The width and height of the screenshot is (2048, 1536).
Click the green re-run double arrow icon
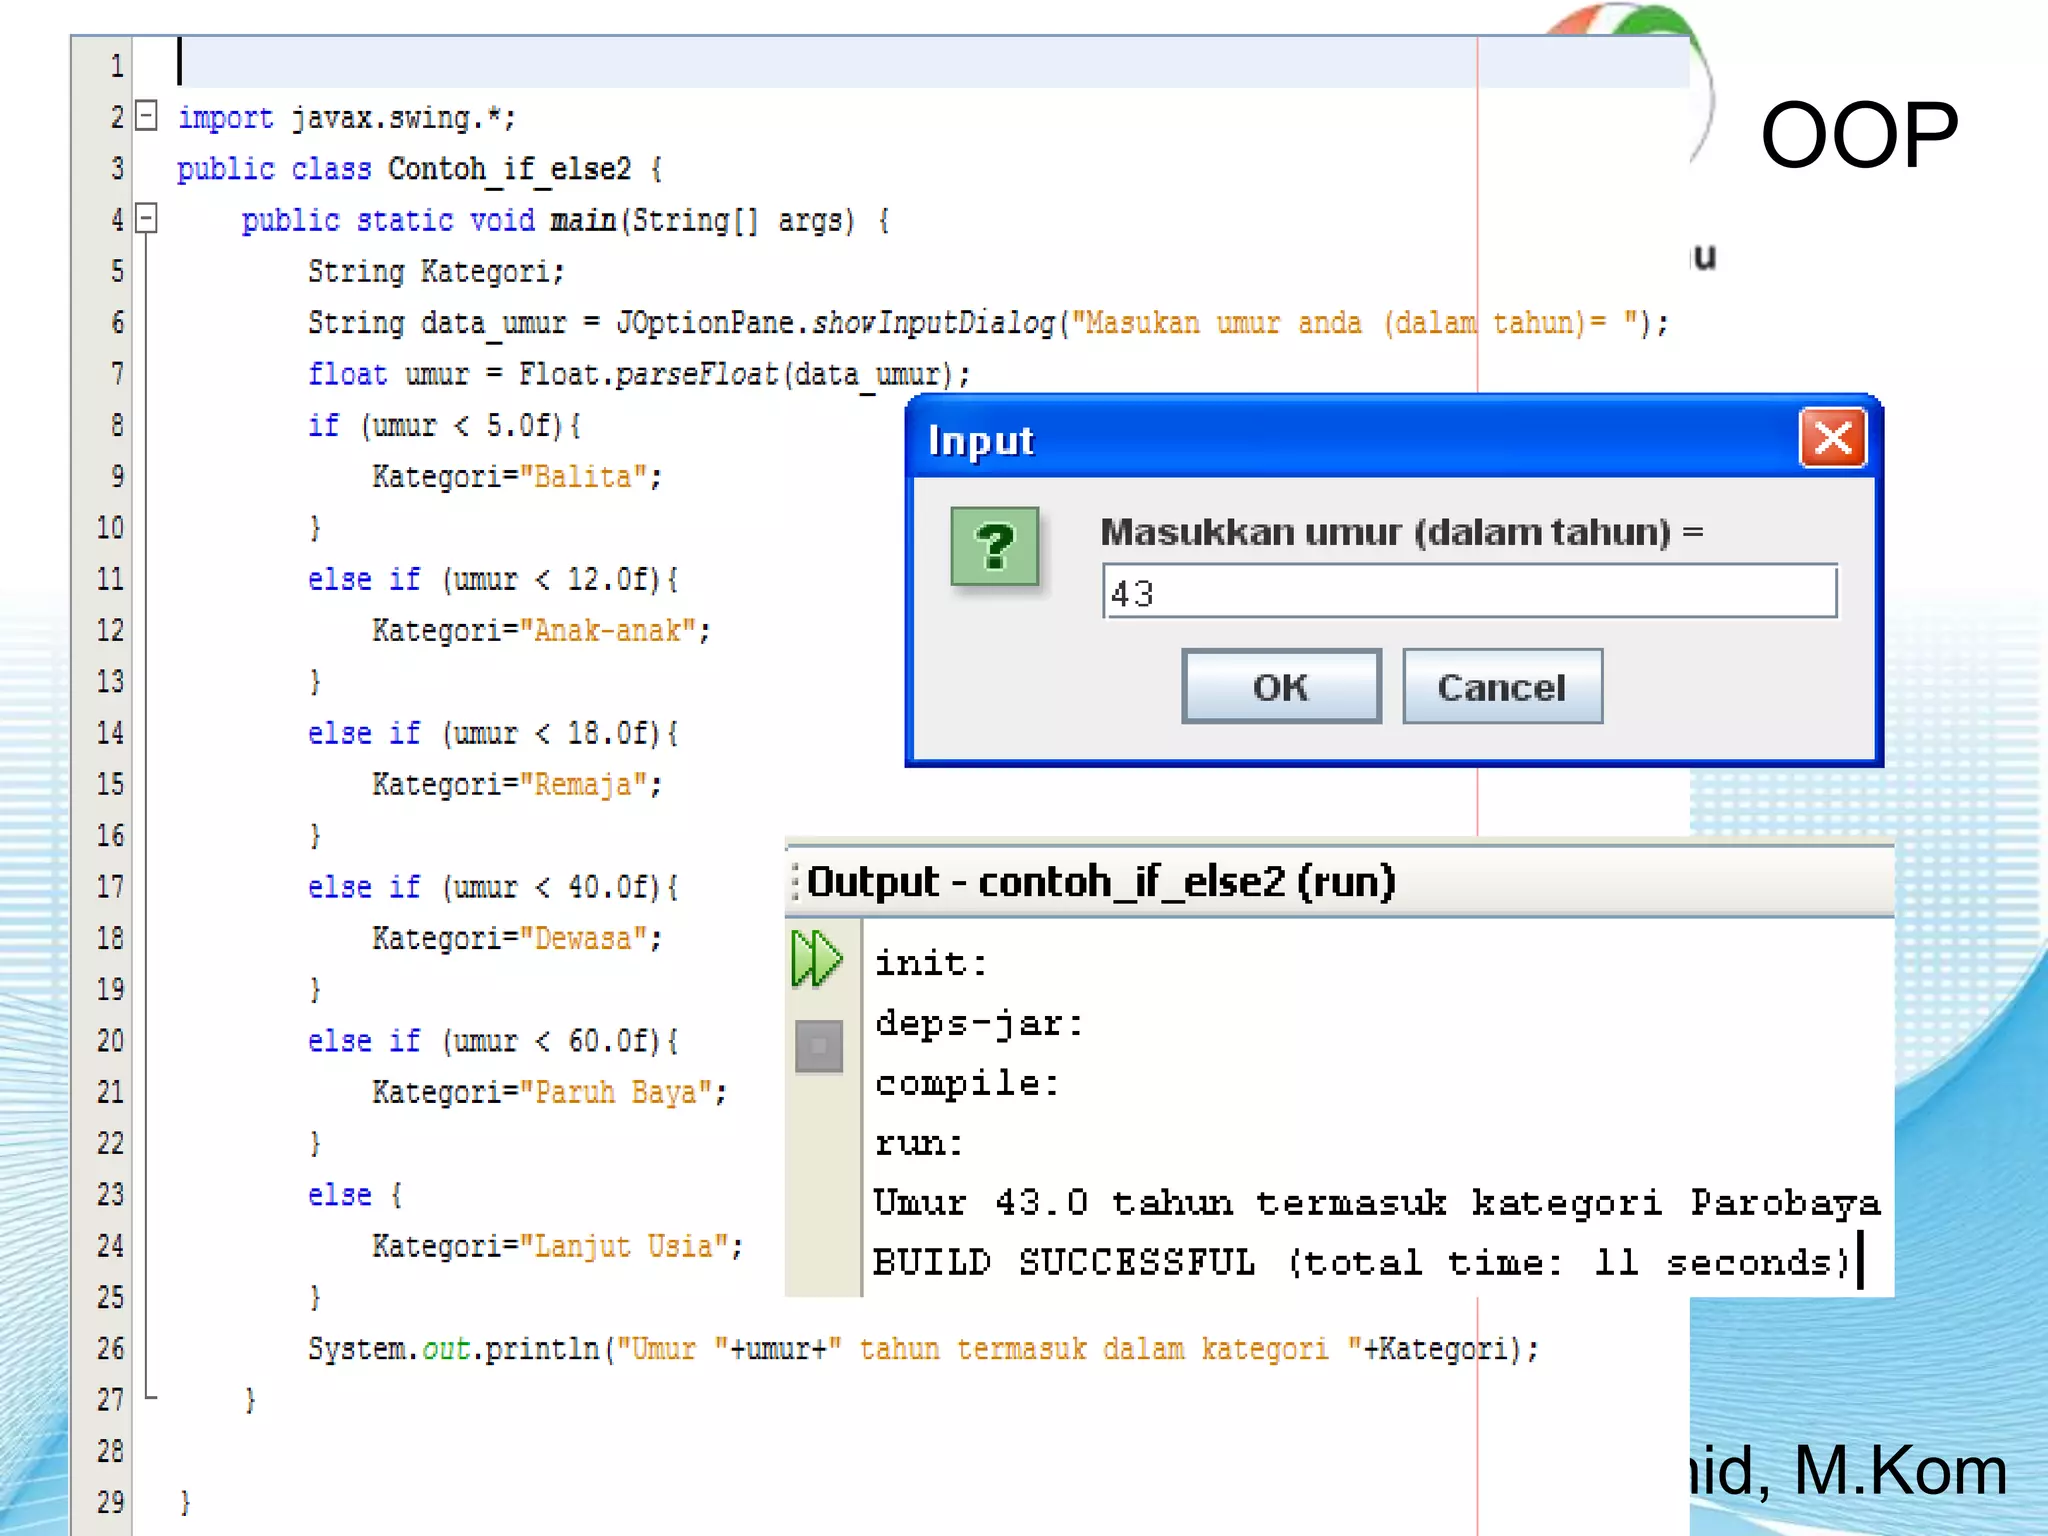(816, 959)
